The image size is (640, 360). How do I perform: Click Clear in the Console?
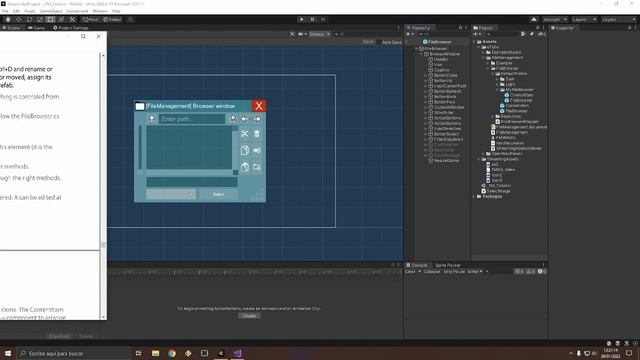410,271
